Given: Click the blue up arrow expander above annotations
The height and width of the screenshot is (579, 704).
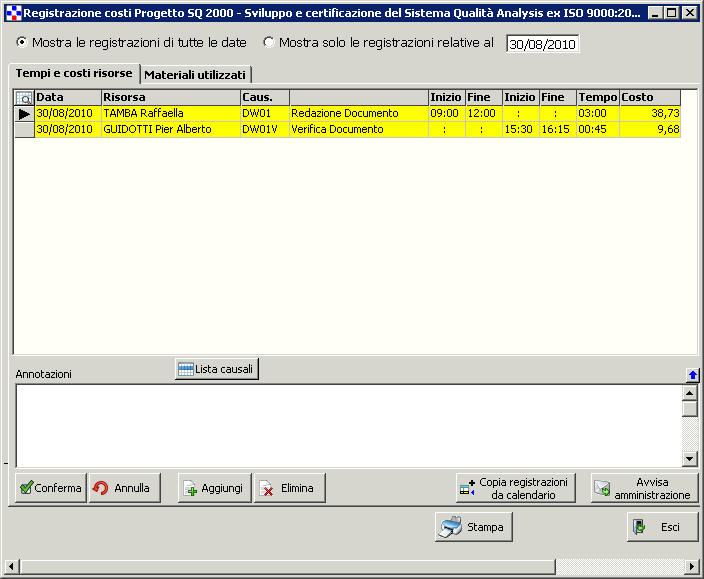Looking at the screenshot, I should [692, 374].
